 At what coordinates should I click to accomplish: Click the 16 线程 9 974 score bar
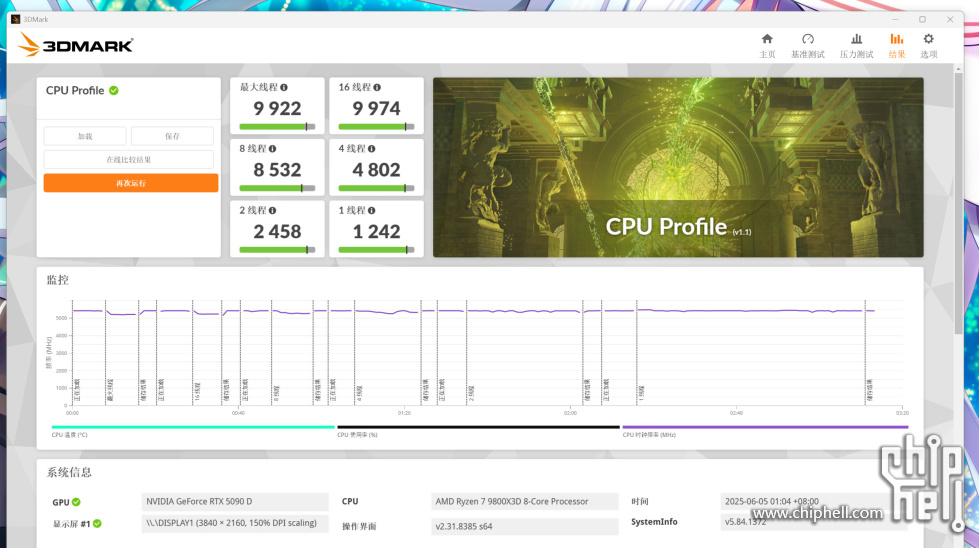pyautogui.click(x=376, y=127)
